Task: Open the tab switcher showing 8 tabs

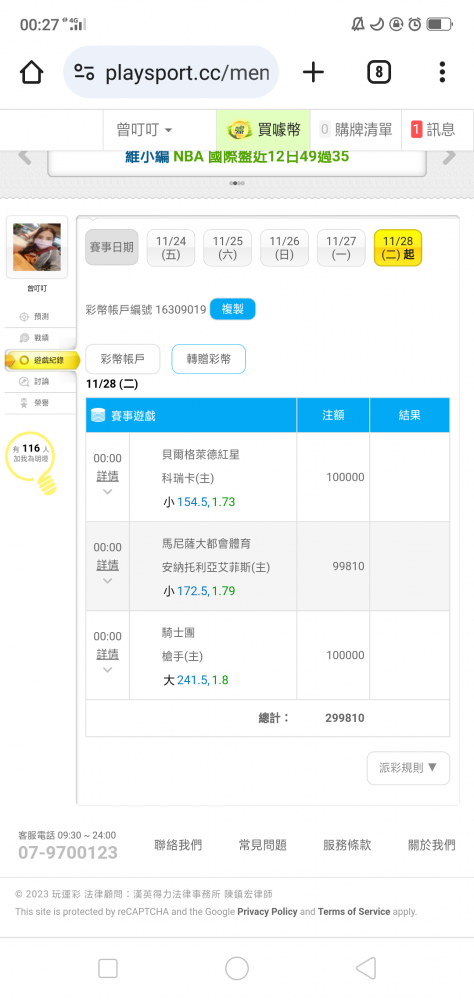Action: [379, 72]
